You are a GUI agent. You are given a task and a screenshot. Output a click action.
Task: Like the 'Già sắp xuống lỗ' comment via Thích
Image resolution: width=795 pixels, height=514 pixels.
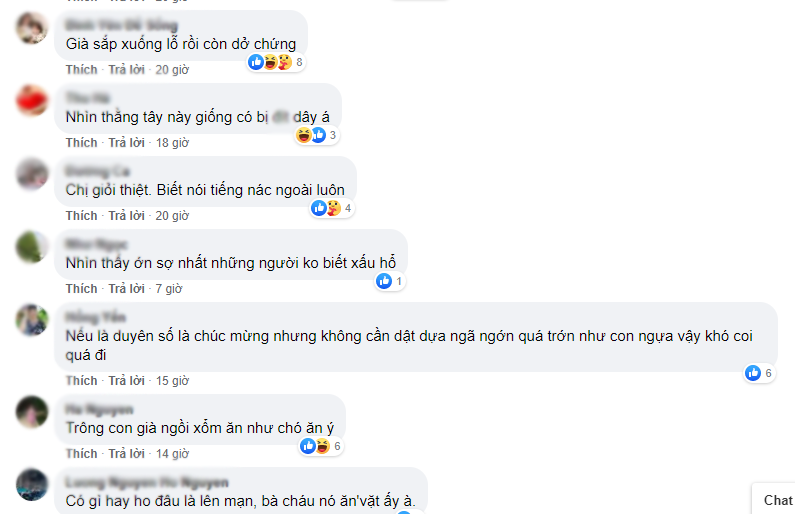tap(81, 70)
